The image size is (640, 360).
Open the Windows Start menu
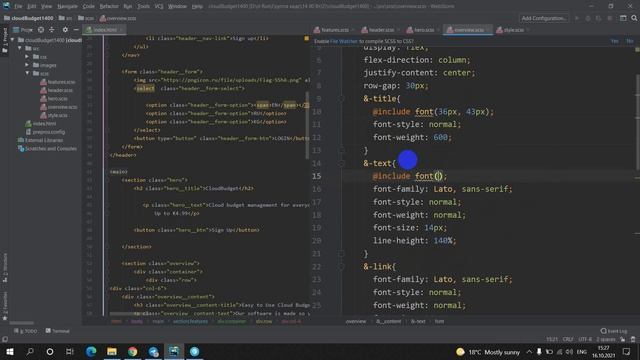pyautogui.click(x=10, y=351)
